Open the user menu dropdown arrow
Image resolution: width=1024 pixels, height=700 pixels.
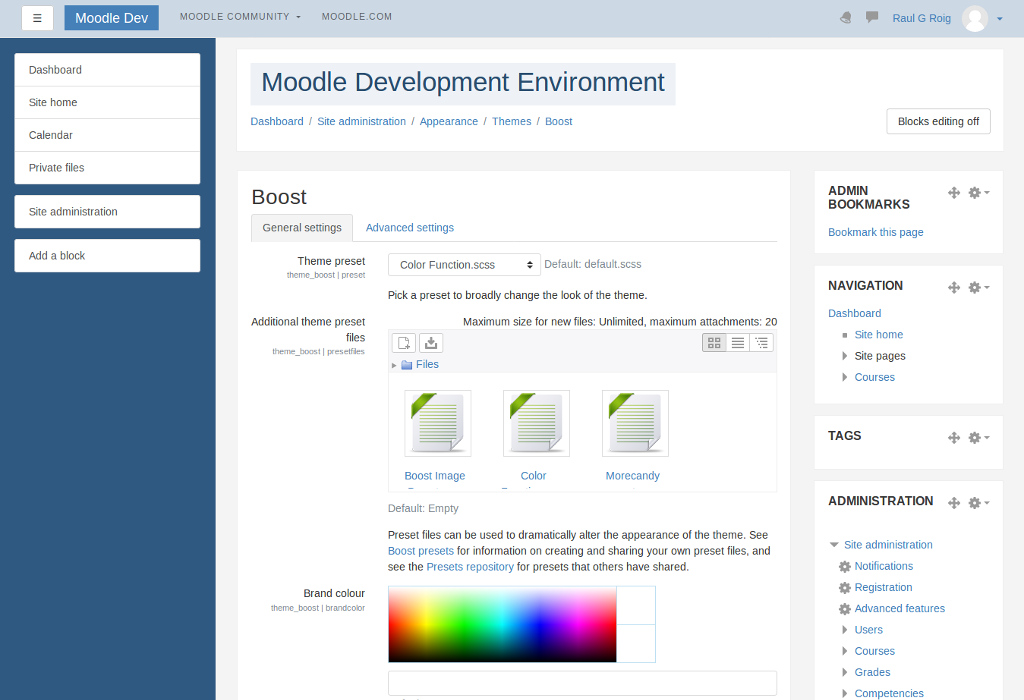(999, 19)
